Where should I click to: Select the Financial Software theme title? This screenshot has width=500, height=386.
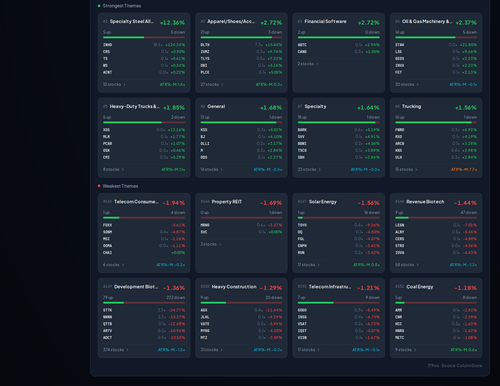[325, 21]
